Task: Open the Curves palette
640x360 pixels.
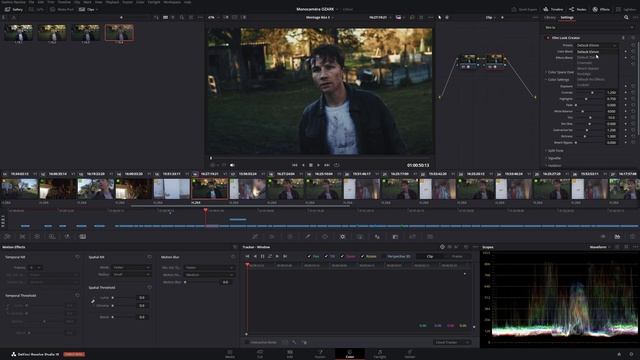Action: tap(255, 236)
